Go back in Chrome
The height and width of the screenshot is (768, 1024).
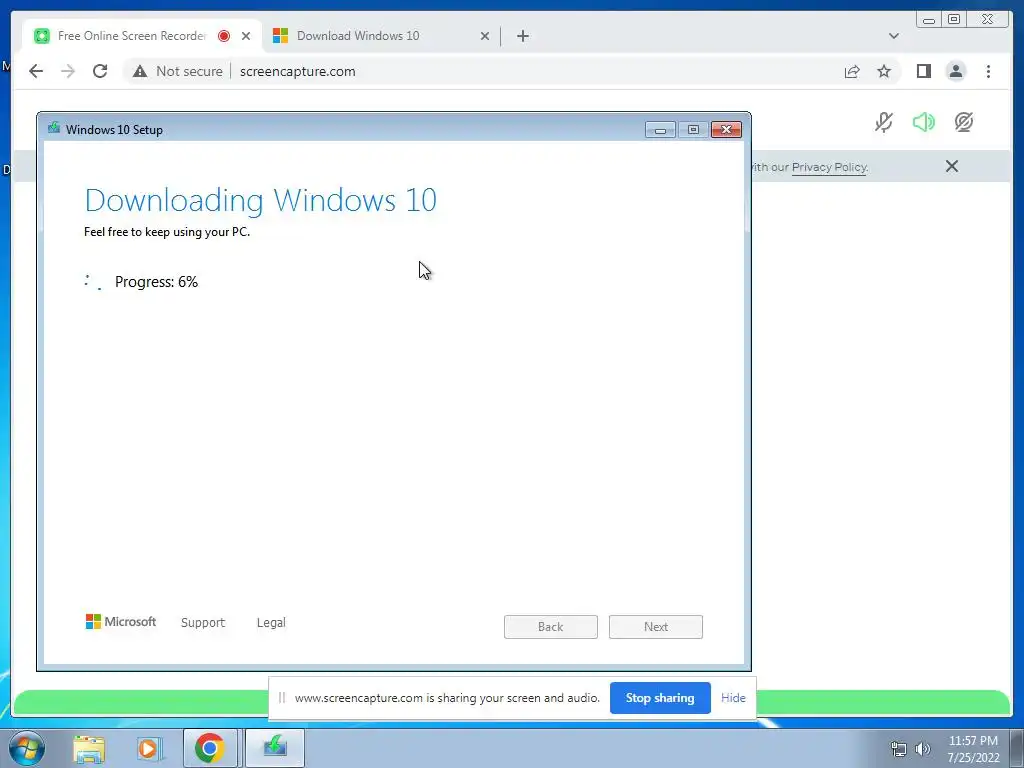(36, 71)
